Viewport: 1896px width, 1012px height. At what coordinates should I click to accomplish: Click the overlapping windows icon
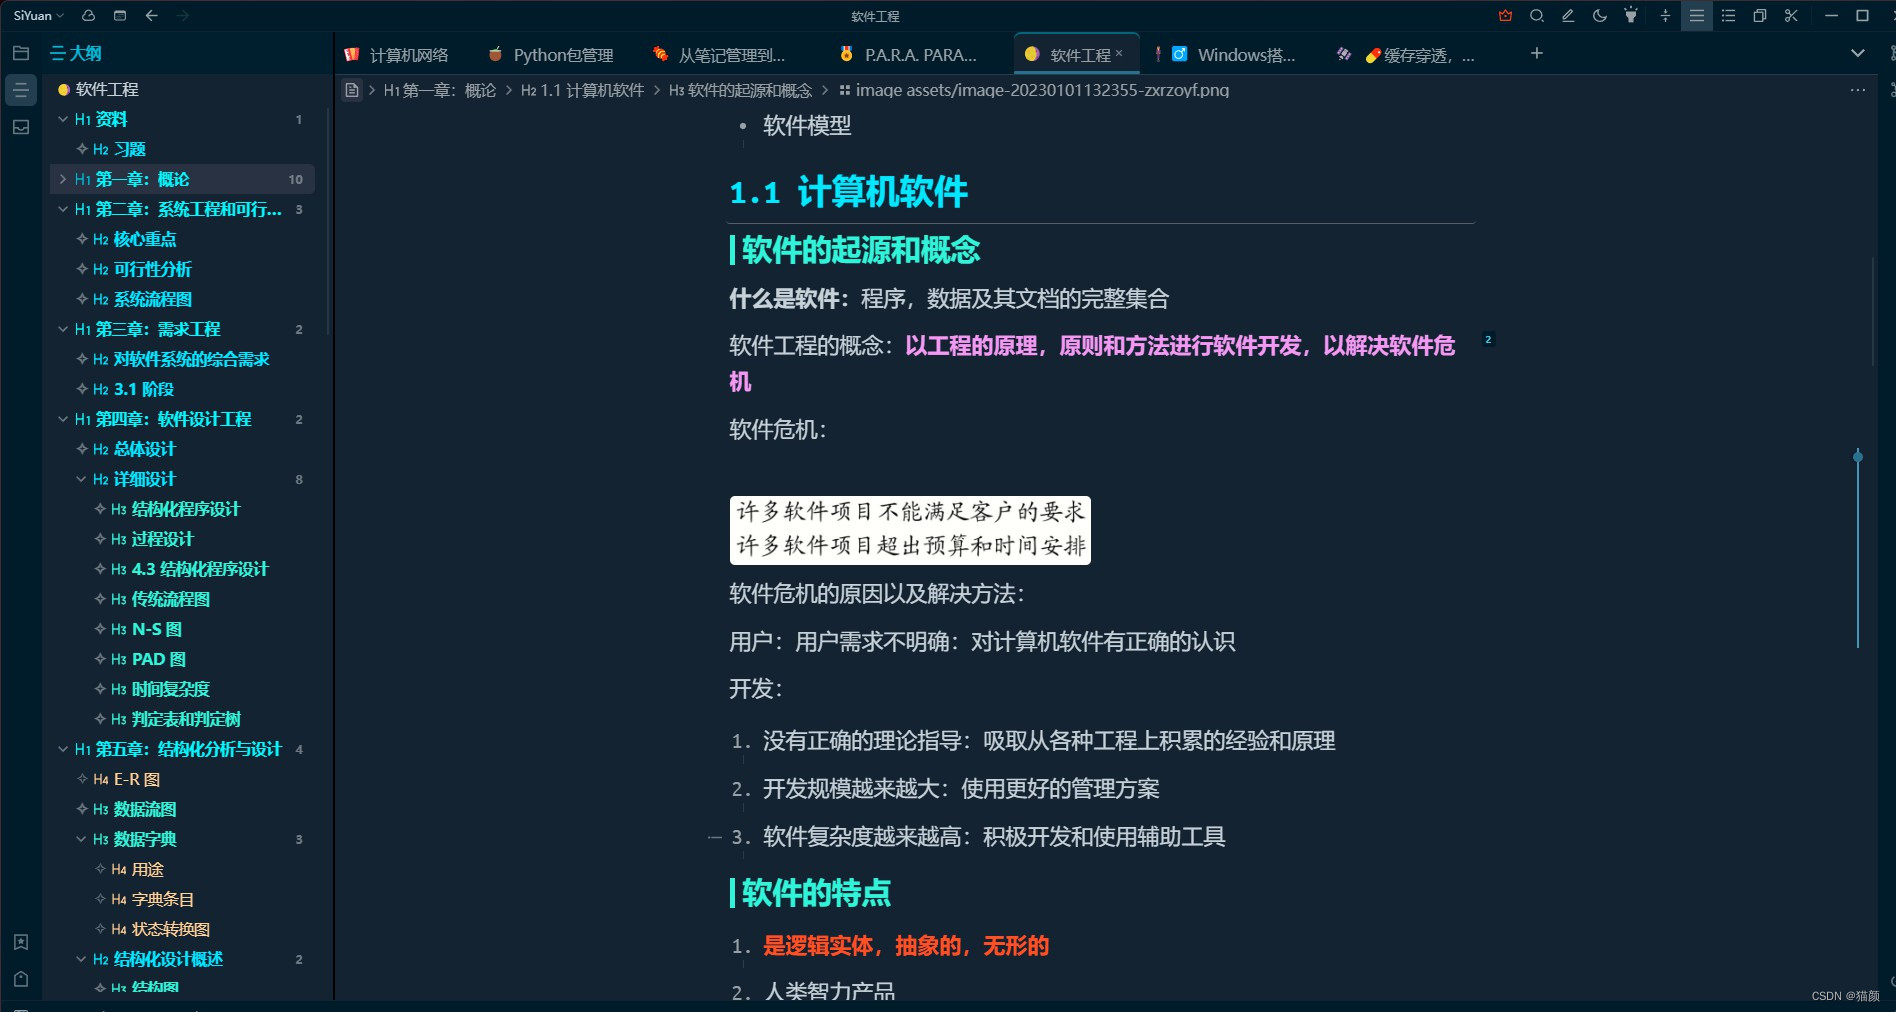tap(1760, 15)
